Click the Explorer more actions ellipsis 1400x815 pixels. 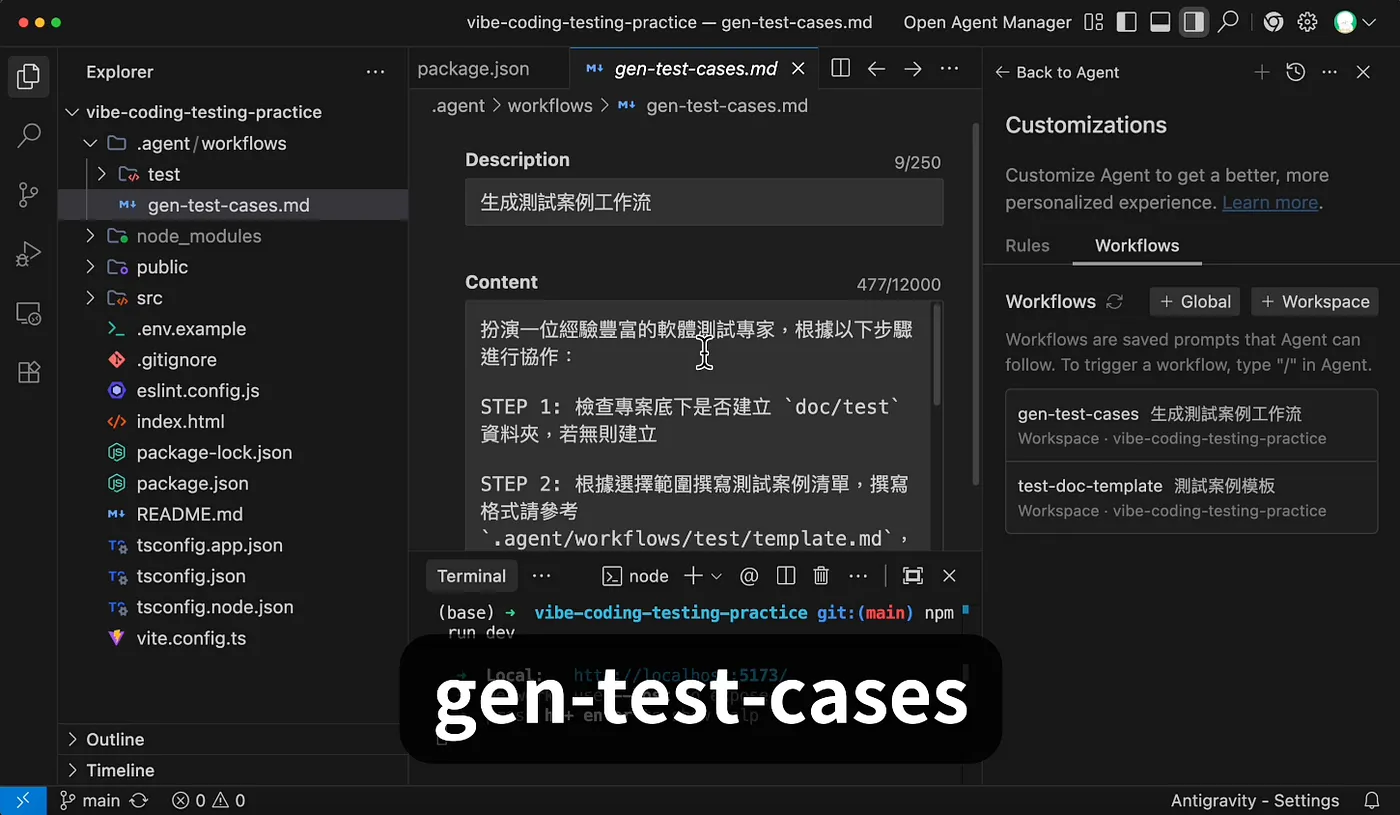pos(375,72)
